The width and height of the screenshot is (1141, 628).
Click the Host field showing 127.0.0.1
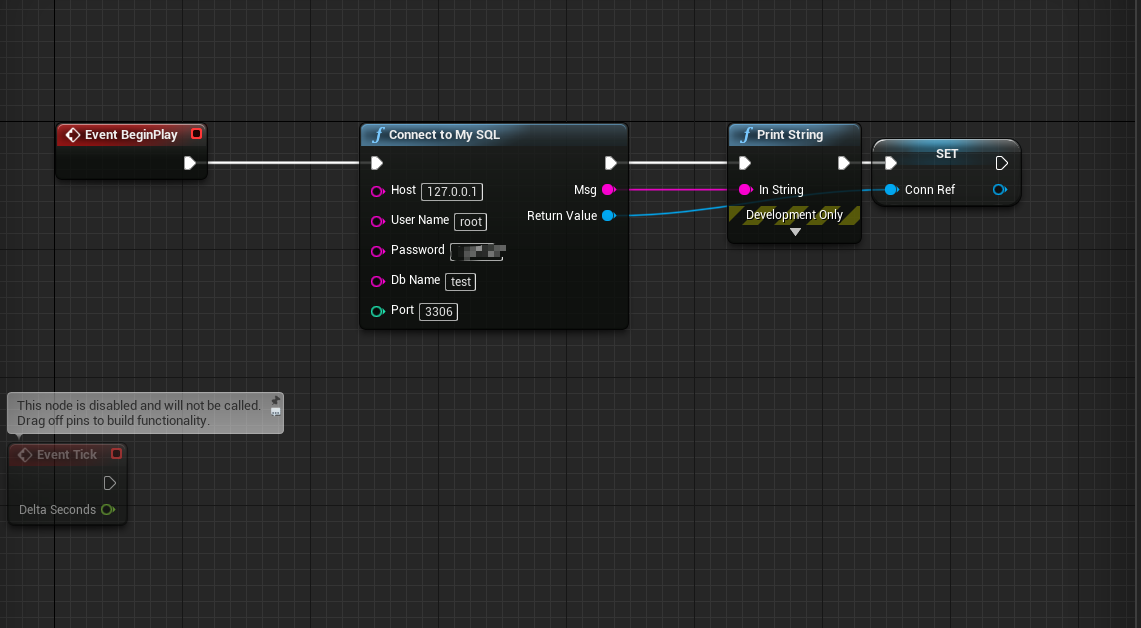point(452,191)
